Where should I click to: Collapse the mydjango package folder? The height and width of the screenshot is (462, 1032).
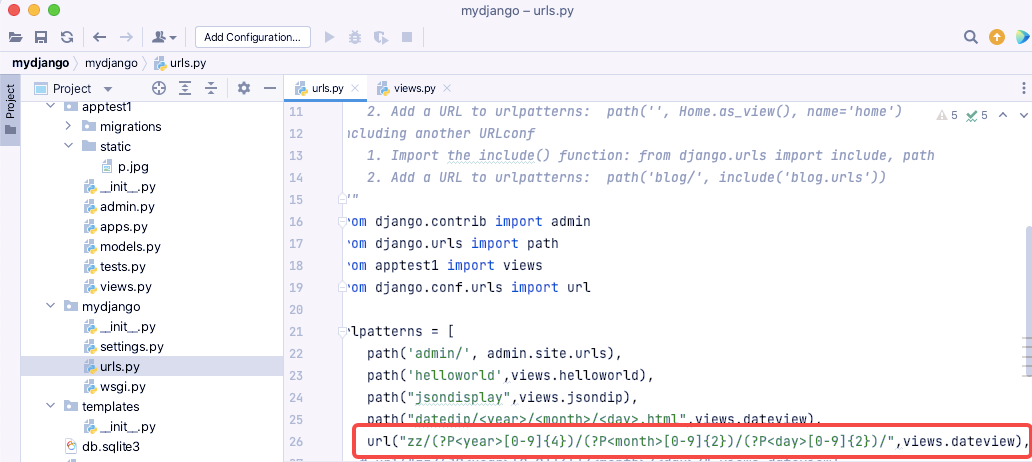[51, 306]
